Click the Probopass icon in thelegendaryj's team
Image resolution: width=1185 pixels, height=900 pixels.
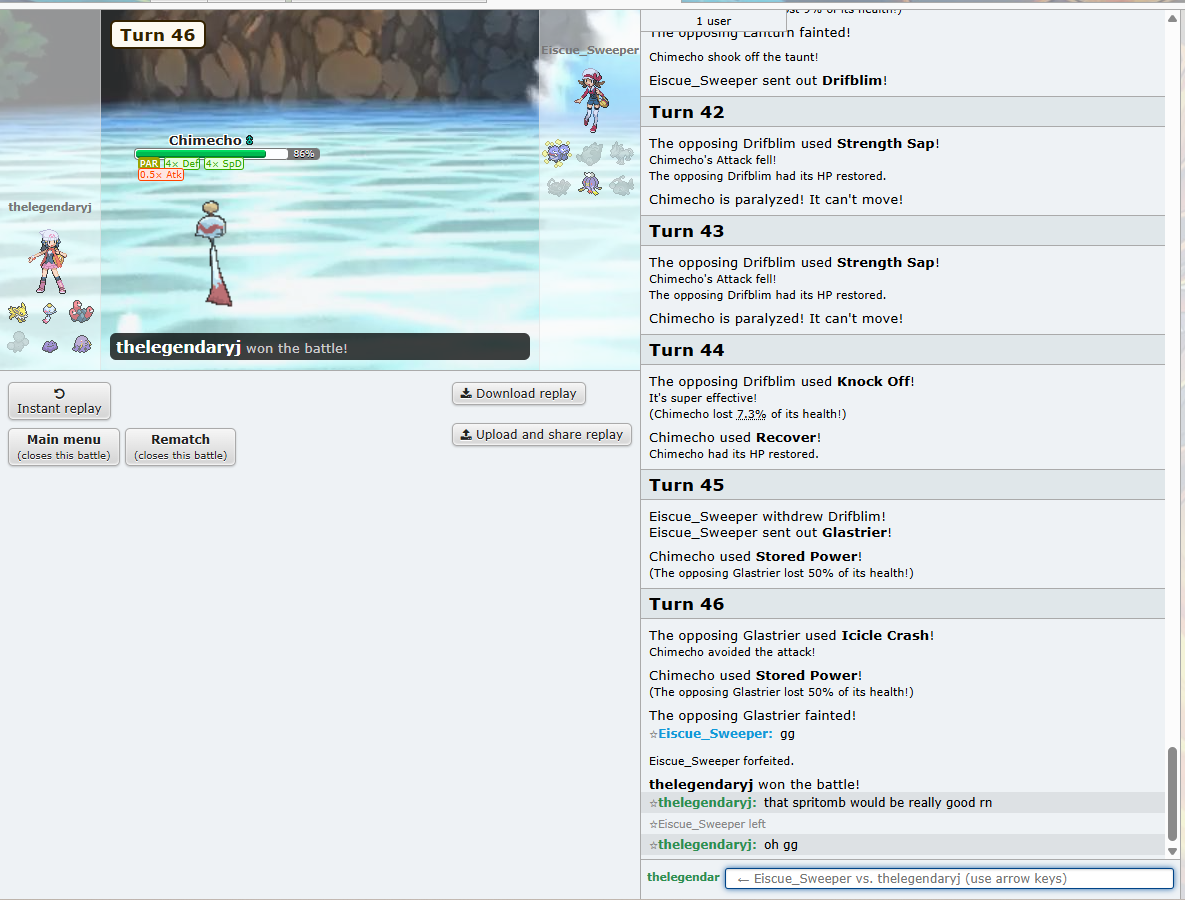(81, 311)
